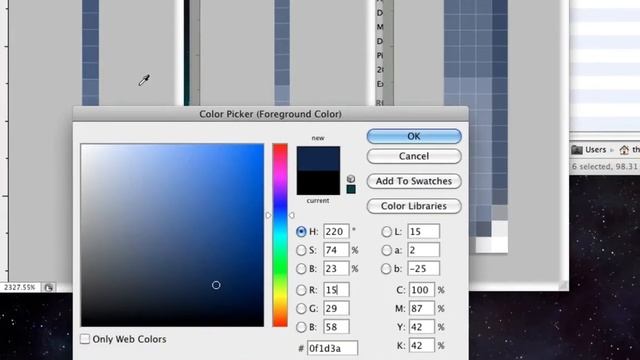
Task: Select the H hue radio button
Action: 301,232
